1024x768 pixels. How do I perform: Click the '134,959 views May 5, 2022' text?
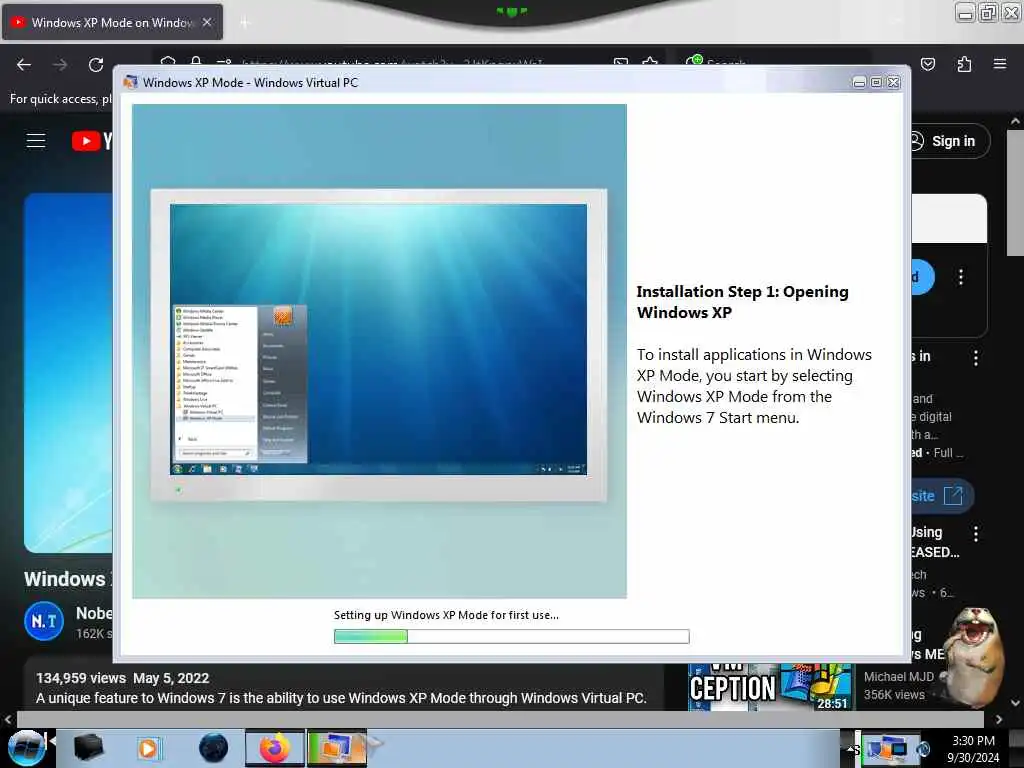point(123,678)
